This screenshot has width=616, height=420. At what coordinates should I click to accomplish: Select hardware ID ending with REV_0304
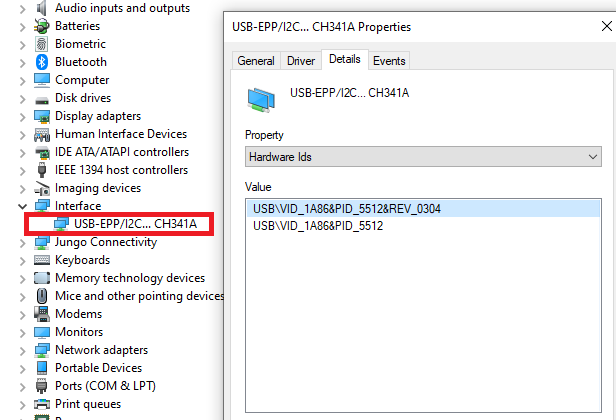pyautogui.click(x=347, y=209)
